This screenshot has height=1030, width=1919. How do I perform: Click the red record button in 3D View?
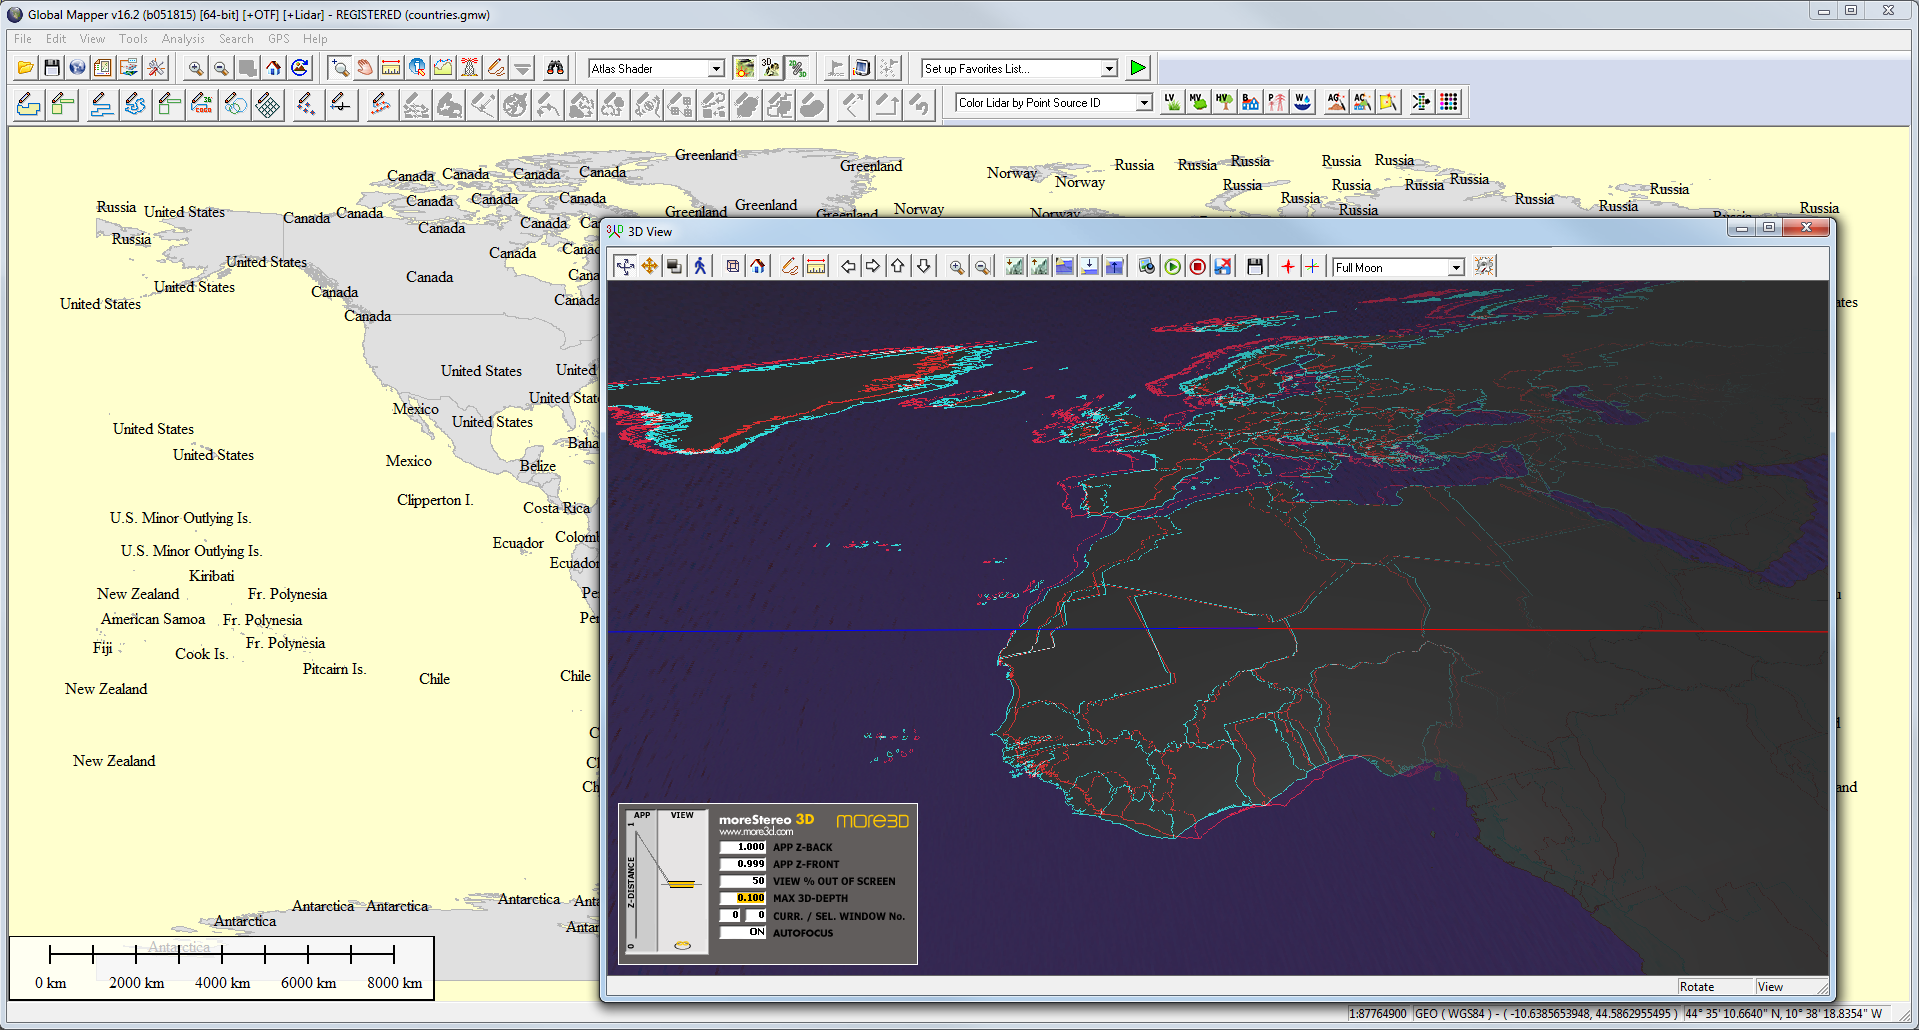point(1197,266)
